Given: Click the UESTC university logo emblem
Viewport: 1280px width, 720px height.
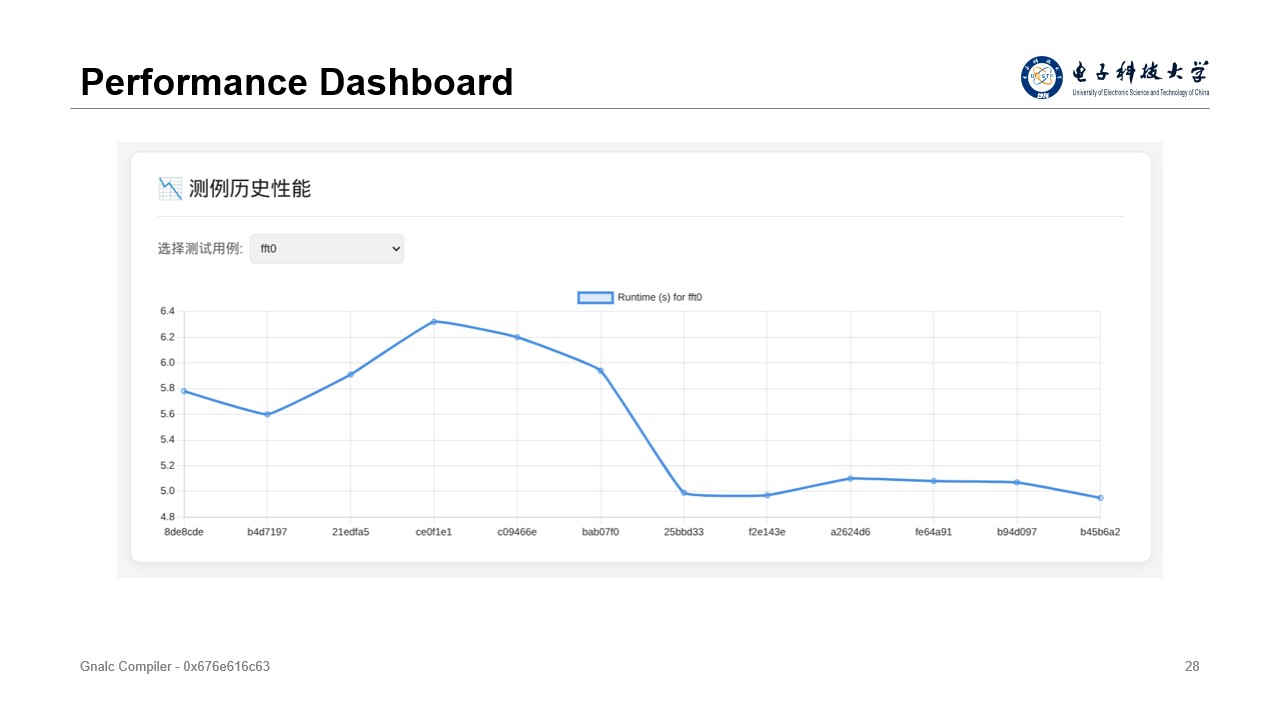Looking at the screenshot, I should 1041,77.
